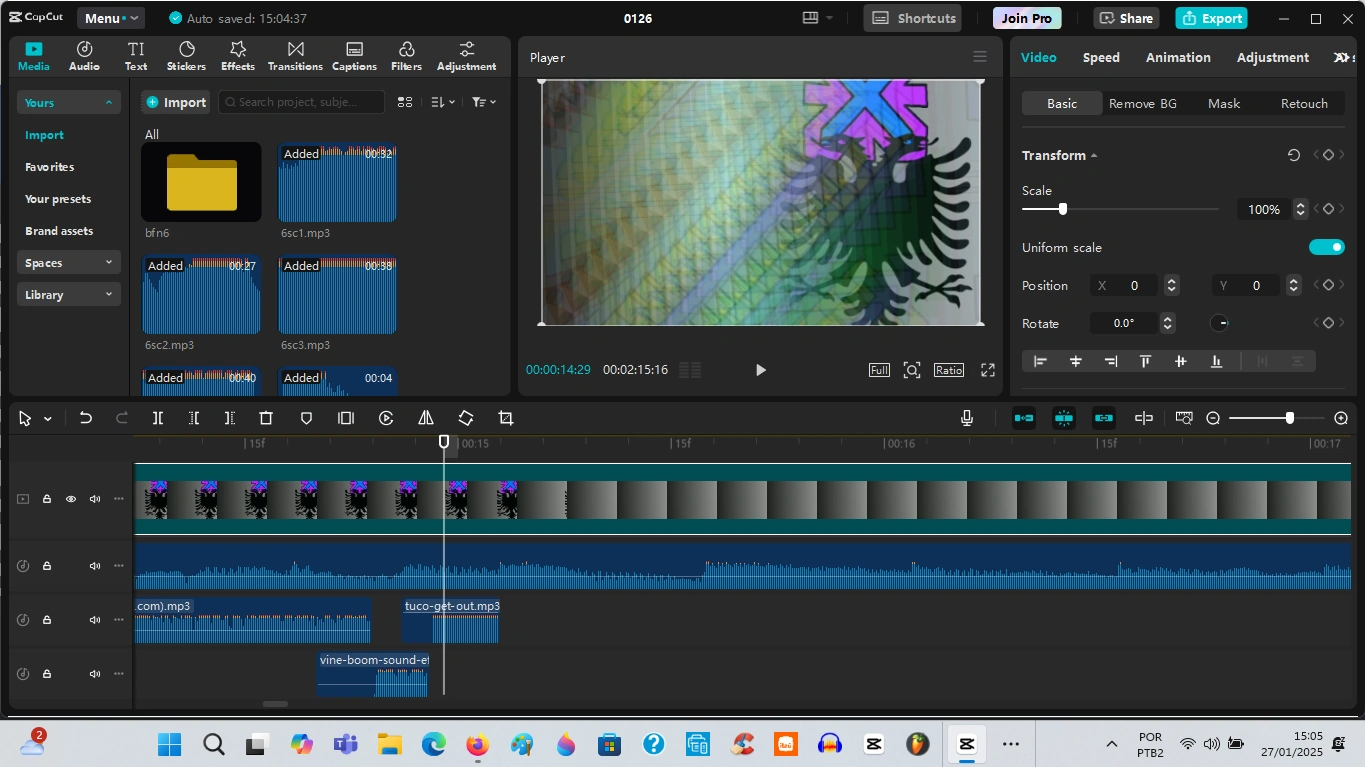Click the voiceover microphone icon
Image resolution: width=1365 pixels, height=767 pixels.
[x=966, y=418]
